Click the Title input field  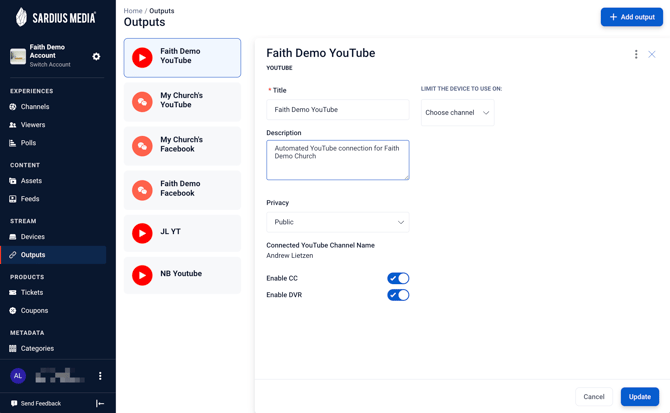338,110
